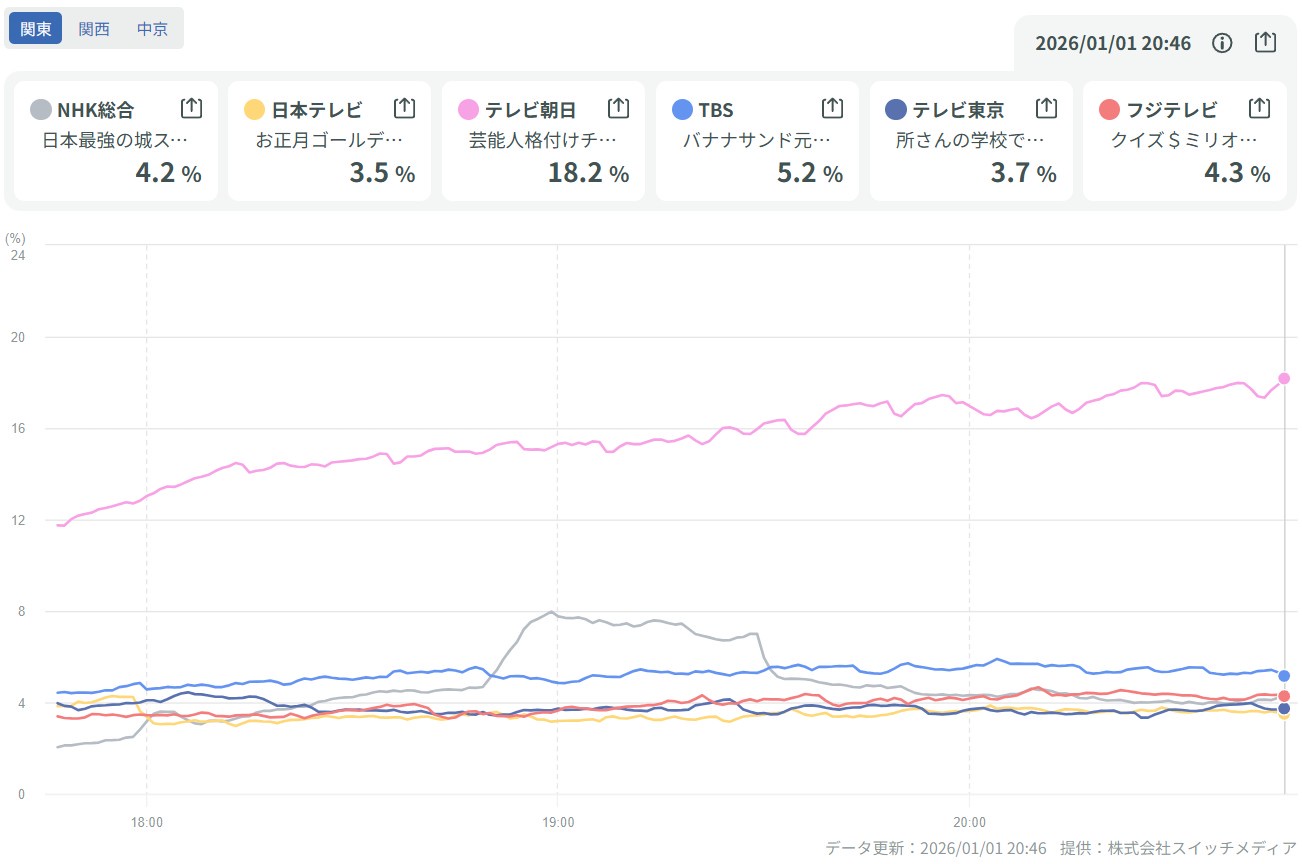Image resolution: width=1302 pixels, height=864 pixels.
Task: Click the share icon on テレビ東京 card
Action: pyautogui.click(x=1046, y=108)
